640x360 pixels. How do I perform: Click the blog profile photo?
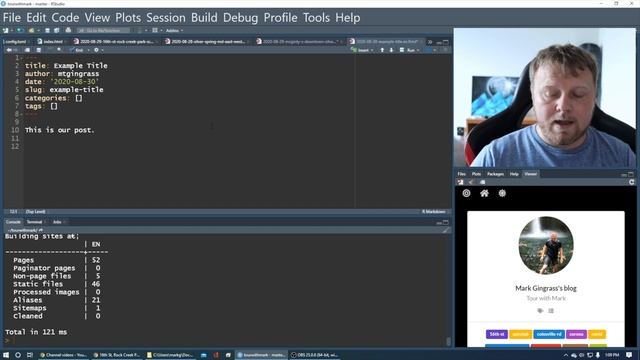click(546, 245)
